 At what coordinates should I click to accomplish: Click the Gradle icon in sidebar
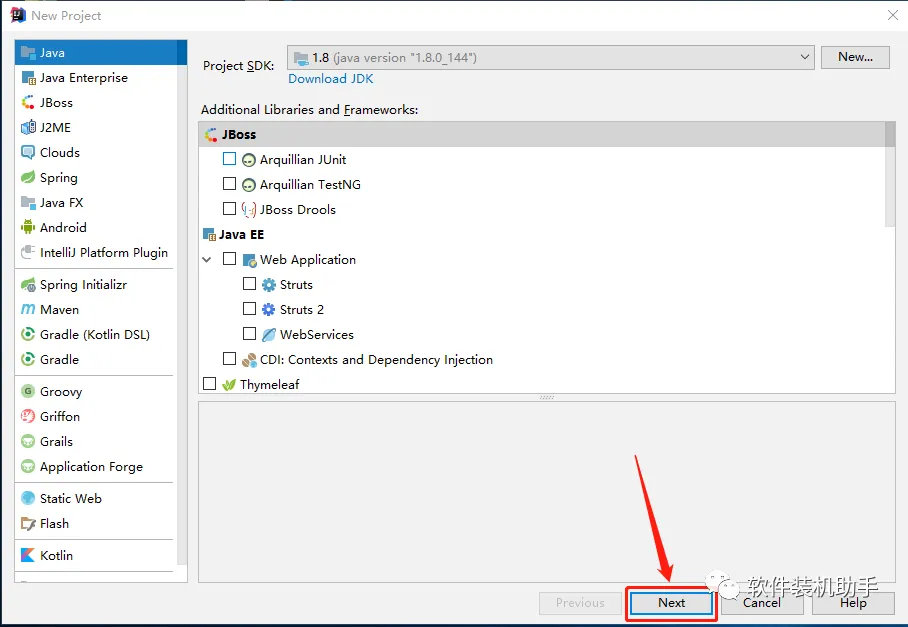click(28, 359)
